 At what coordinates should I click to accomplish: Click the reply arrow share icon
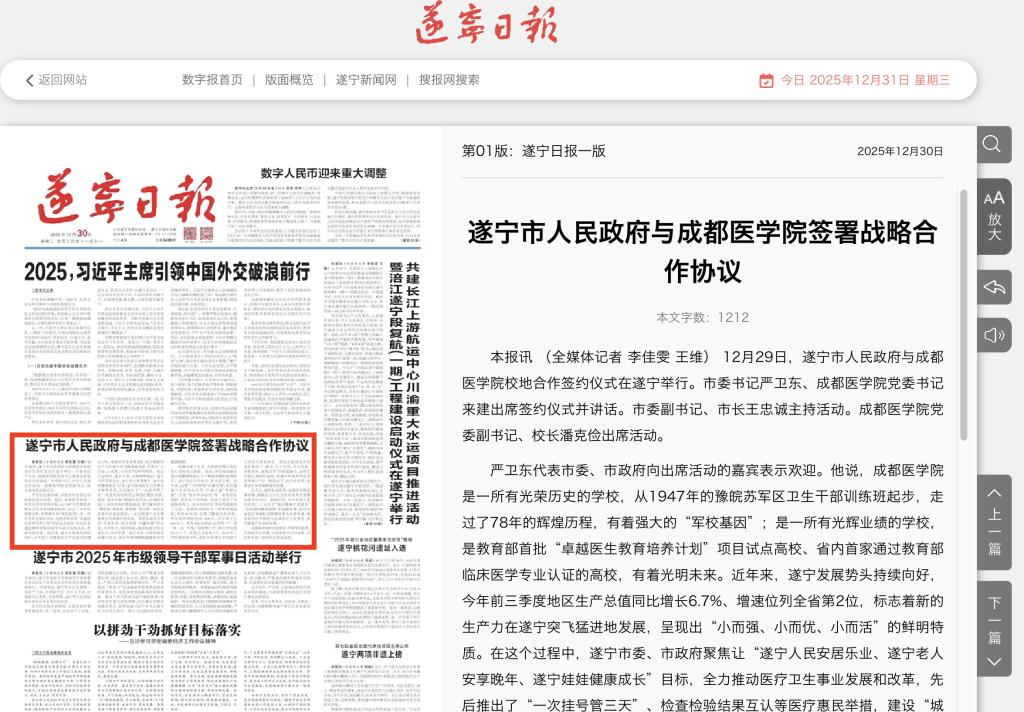click(993, 288)
